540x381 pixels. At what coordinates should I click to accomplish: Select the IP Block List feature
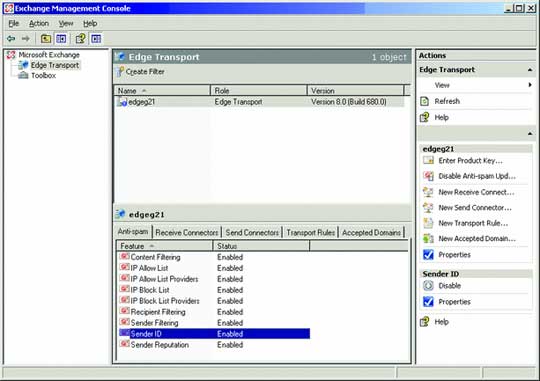(x=150, y=290)
